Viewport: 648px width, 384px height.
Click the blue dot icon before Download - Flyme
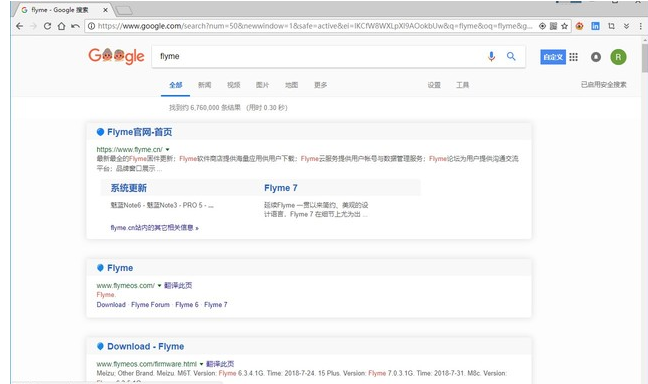100,346
